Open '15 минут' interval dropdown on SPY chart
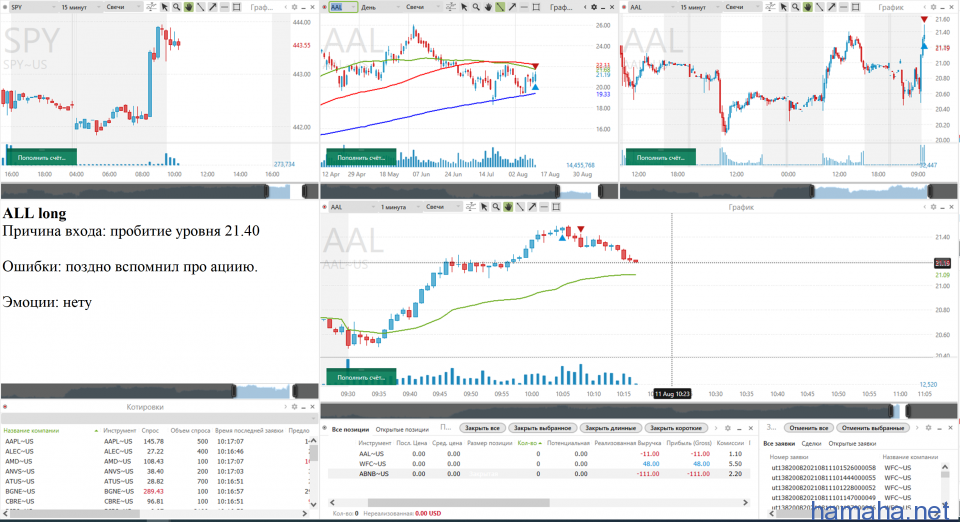The width and height of the screenshot is (960, 522). pos(80,7)
